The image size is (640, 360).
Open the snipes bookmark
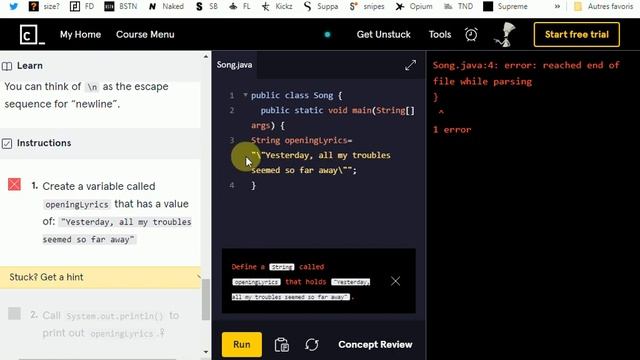click(x=367, y=7)
